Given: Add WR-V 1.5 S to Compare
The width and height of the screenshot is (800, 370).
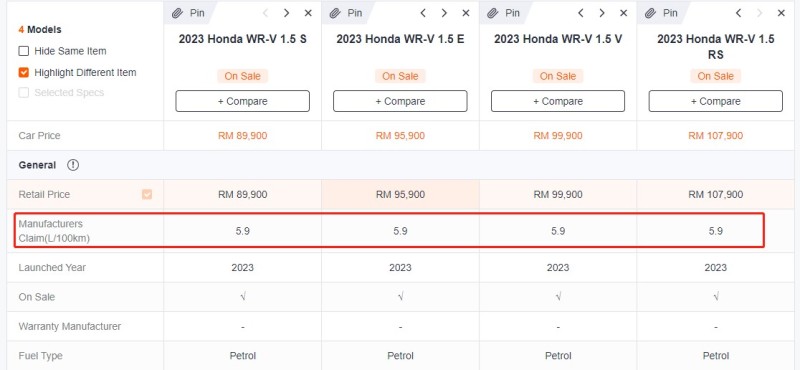Looking at the screenshot, I should click(242, 101).
